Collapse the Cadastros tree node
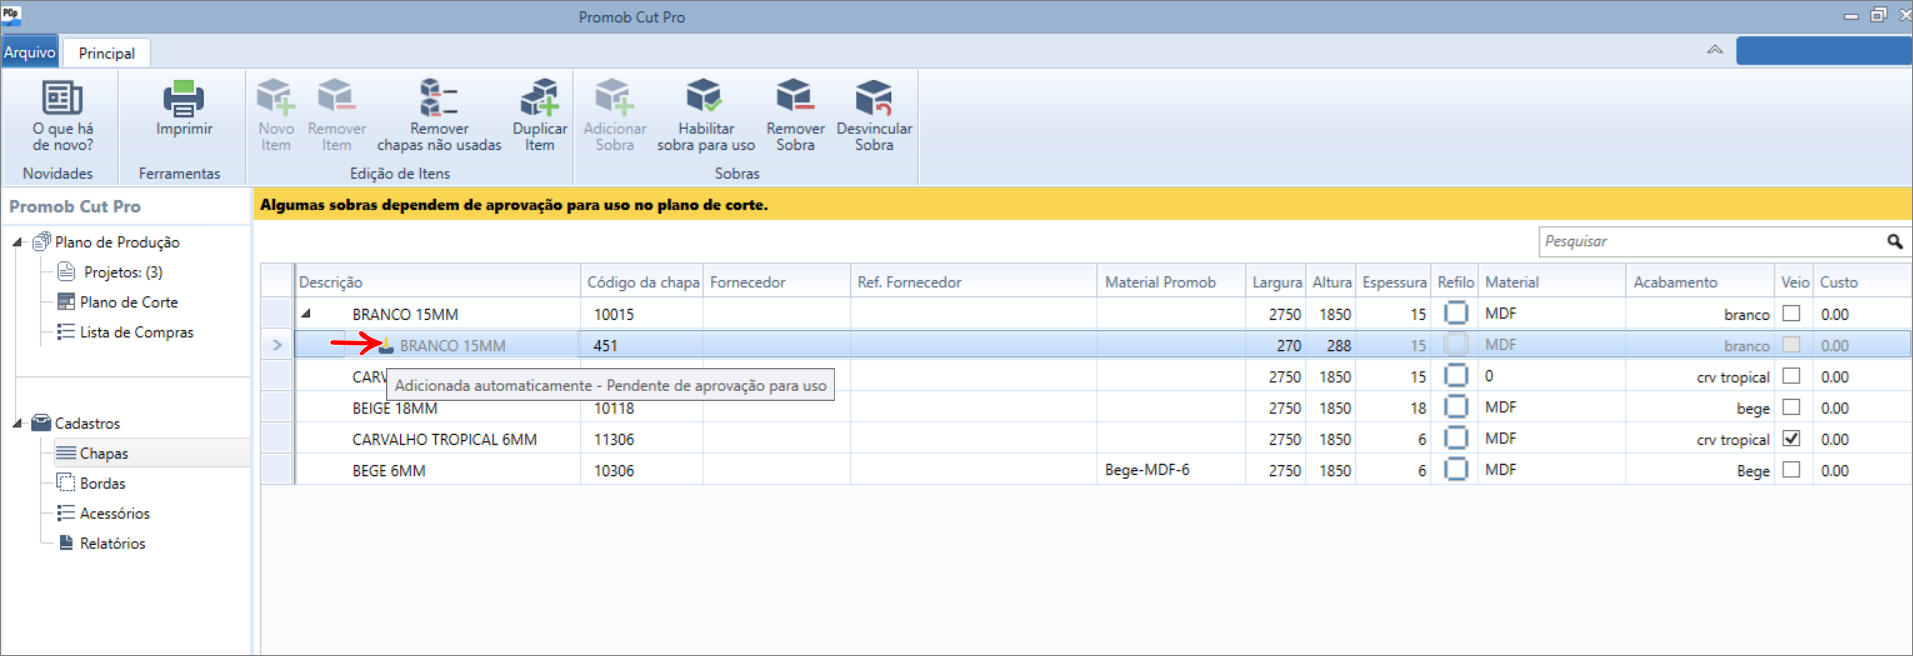The width and height of the screenshot is (1913, 656). [x=17, y=423]
